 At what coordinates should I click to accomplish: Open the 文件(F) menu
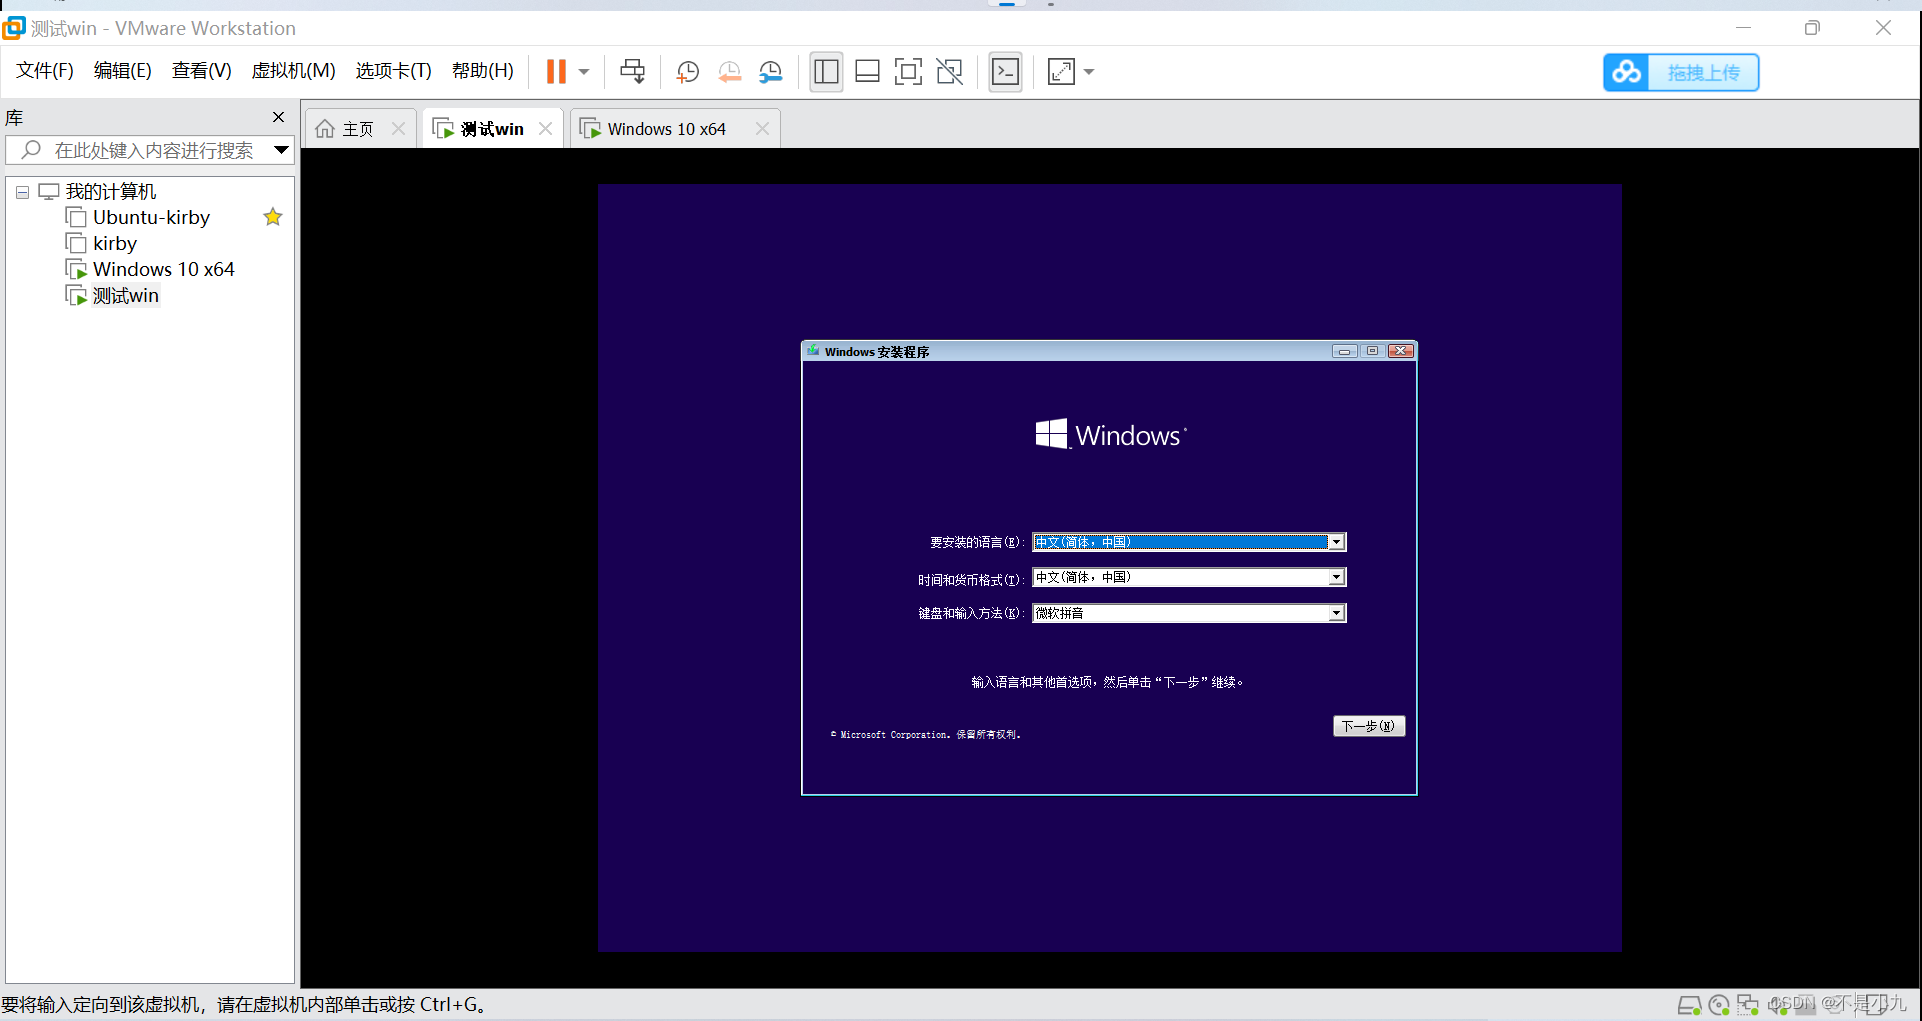point(45,71)
